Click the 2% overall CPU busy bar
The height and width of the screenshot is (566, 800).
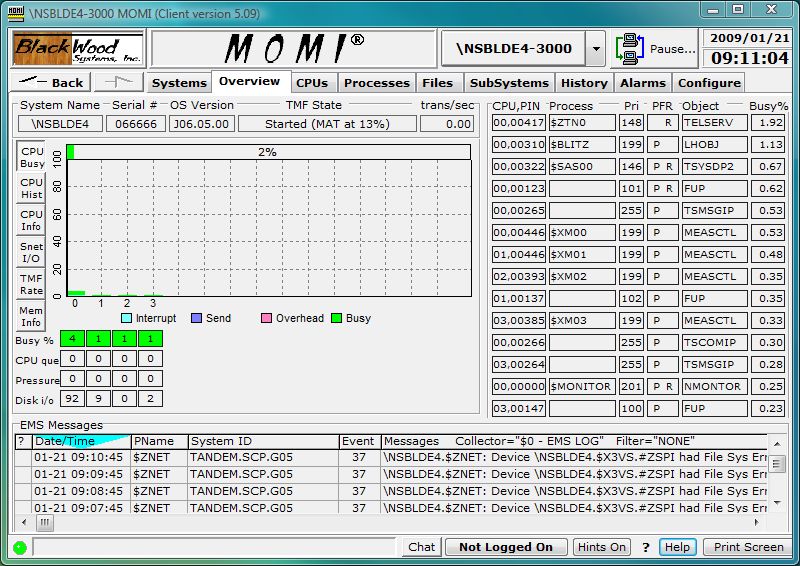[268, 152]
